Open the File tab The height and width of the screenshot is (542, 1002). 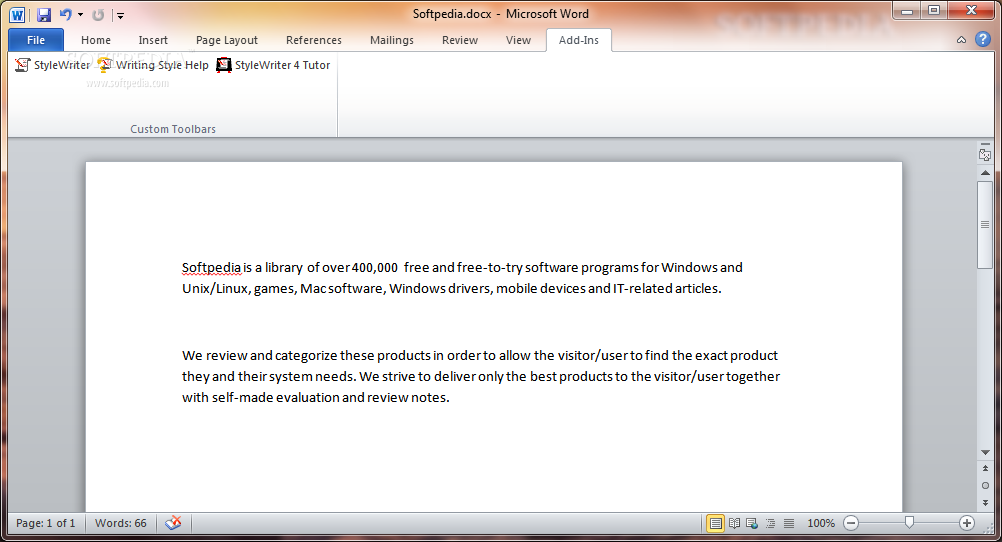(36, 40)
